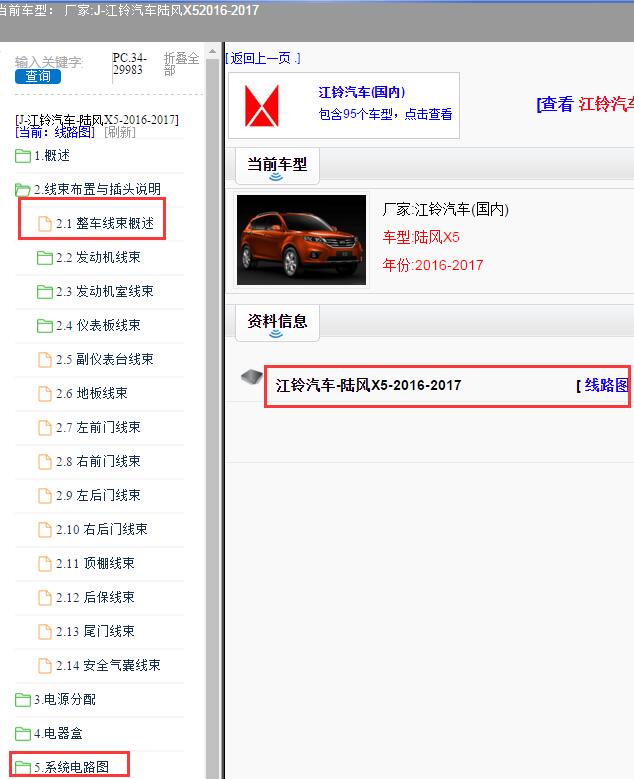Open 2.1 整车线束概述 document
This screenshot has width=634, height=779.
pos(105,224)
